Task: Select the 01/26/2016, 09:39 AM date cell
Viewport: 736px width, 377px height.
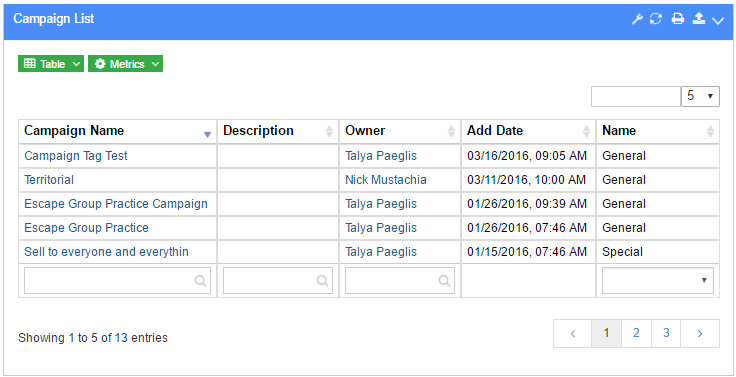Action: click(529, 204)
